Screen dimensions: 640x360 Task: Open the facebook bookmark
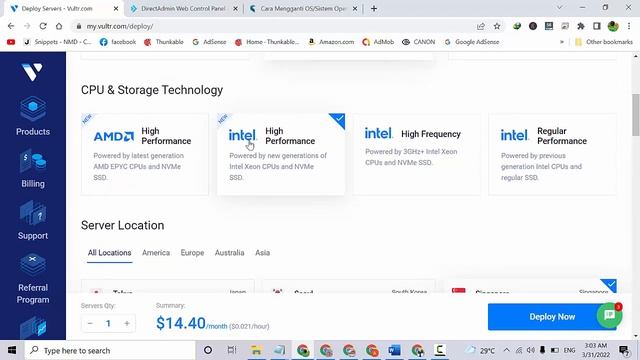[118, 42]
